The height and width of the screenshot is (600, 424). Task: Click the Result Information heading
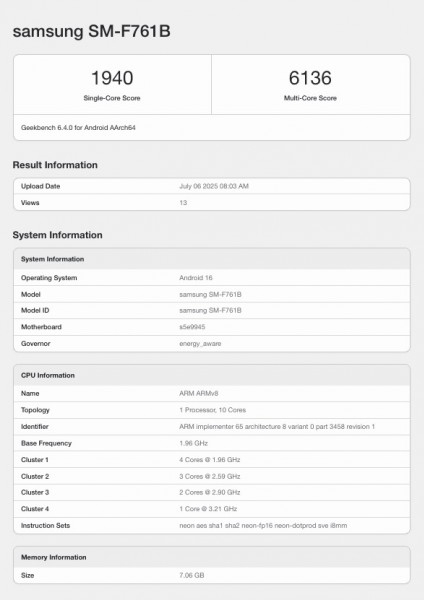(x=55, y=165)
